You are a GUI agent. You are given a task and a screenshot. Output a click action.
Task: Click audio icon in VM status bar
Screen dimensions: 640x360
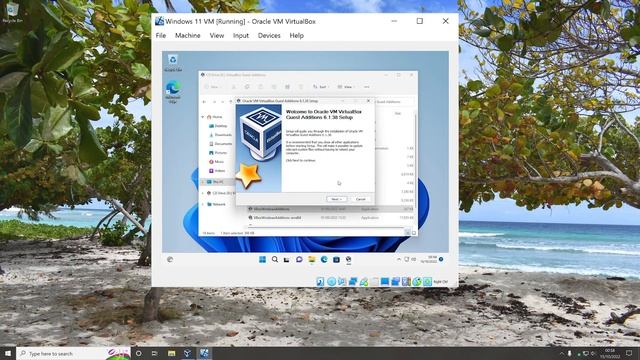(x=342, y=282)
